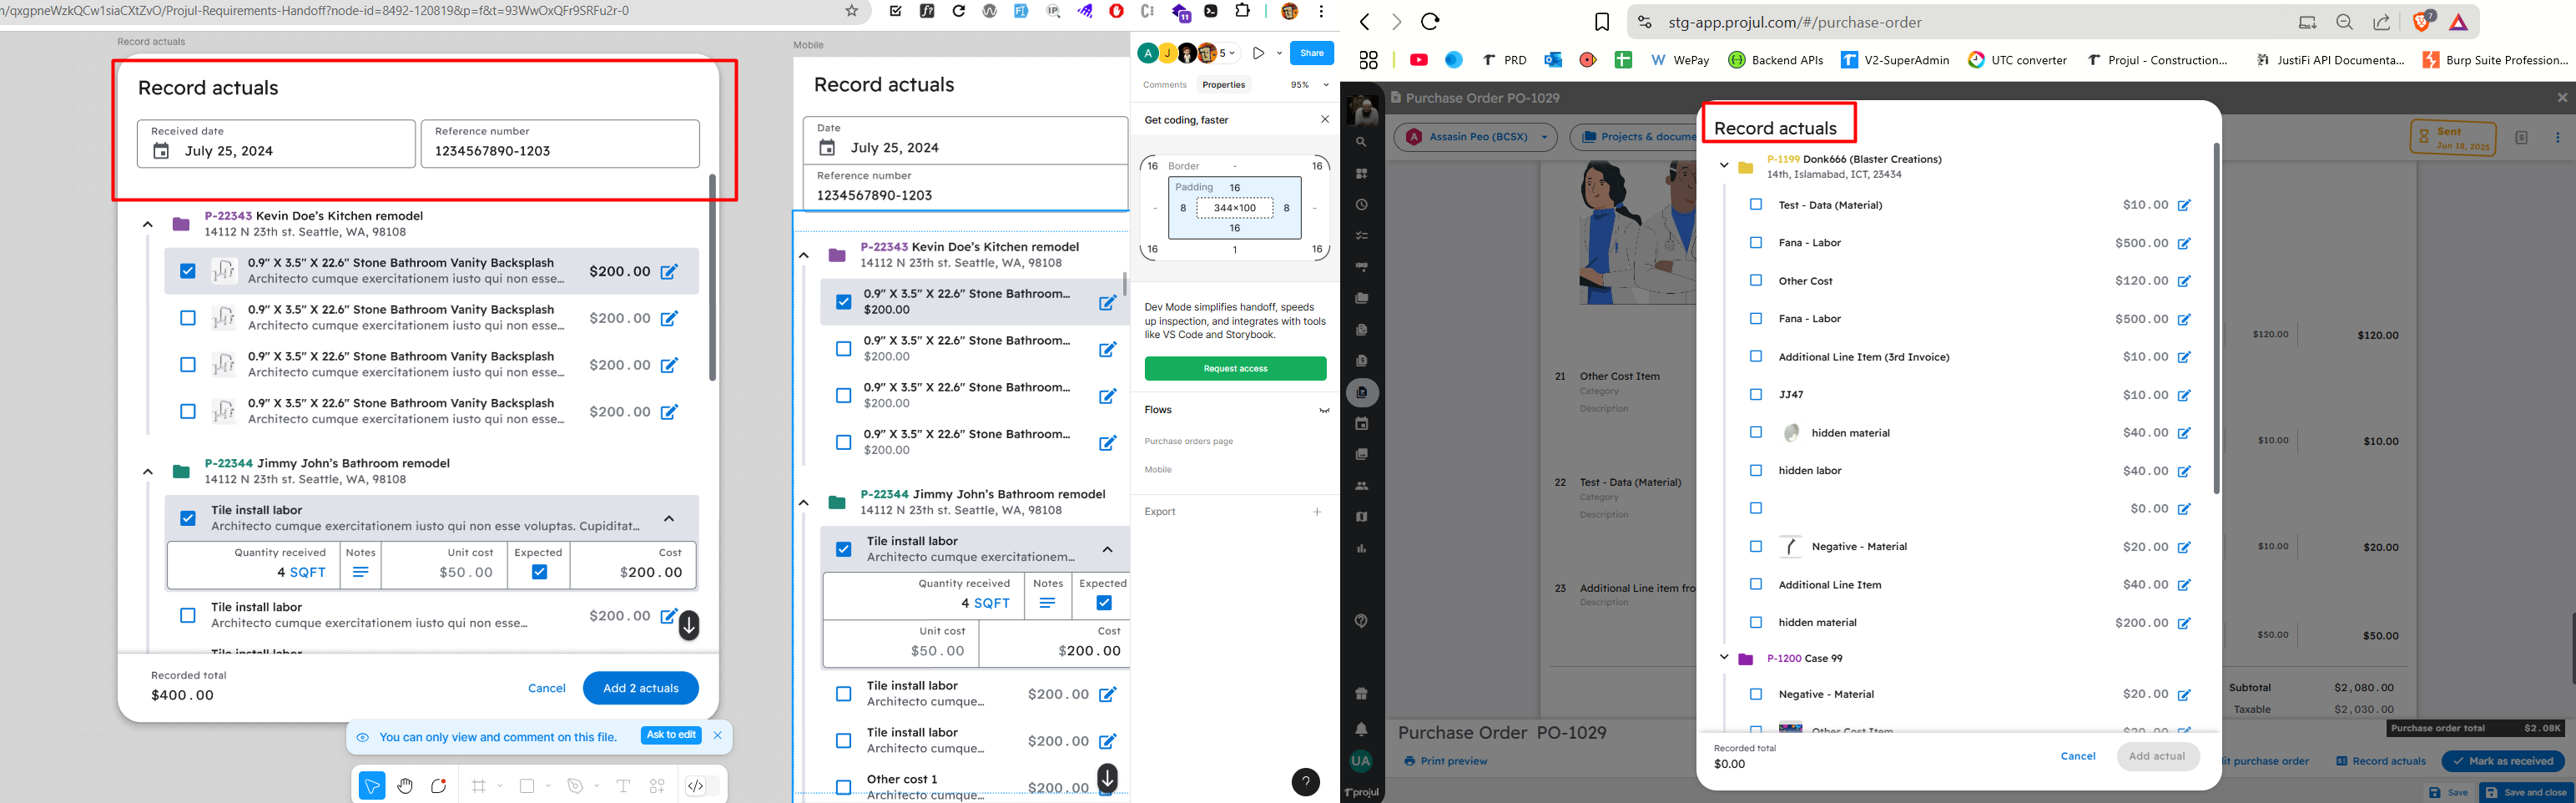
Task: Start Figma prototype presentation with play icon
Action: click(1259, 53)
